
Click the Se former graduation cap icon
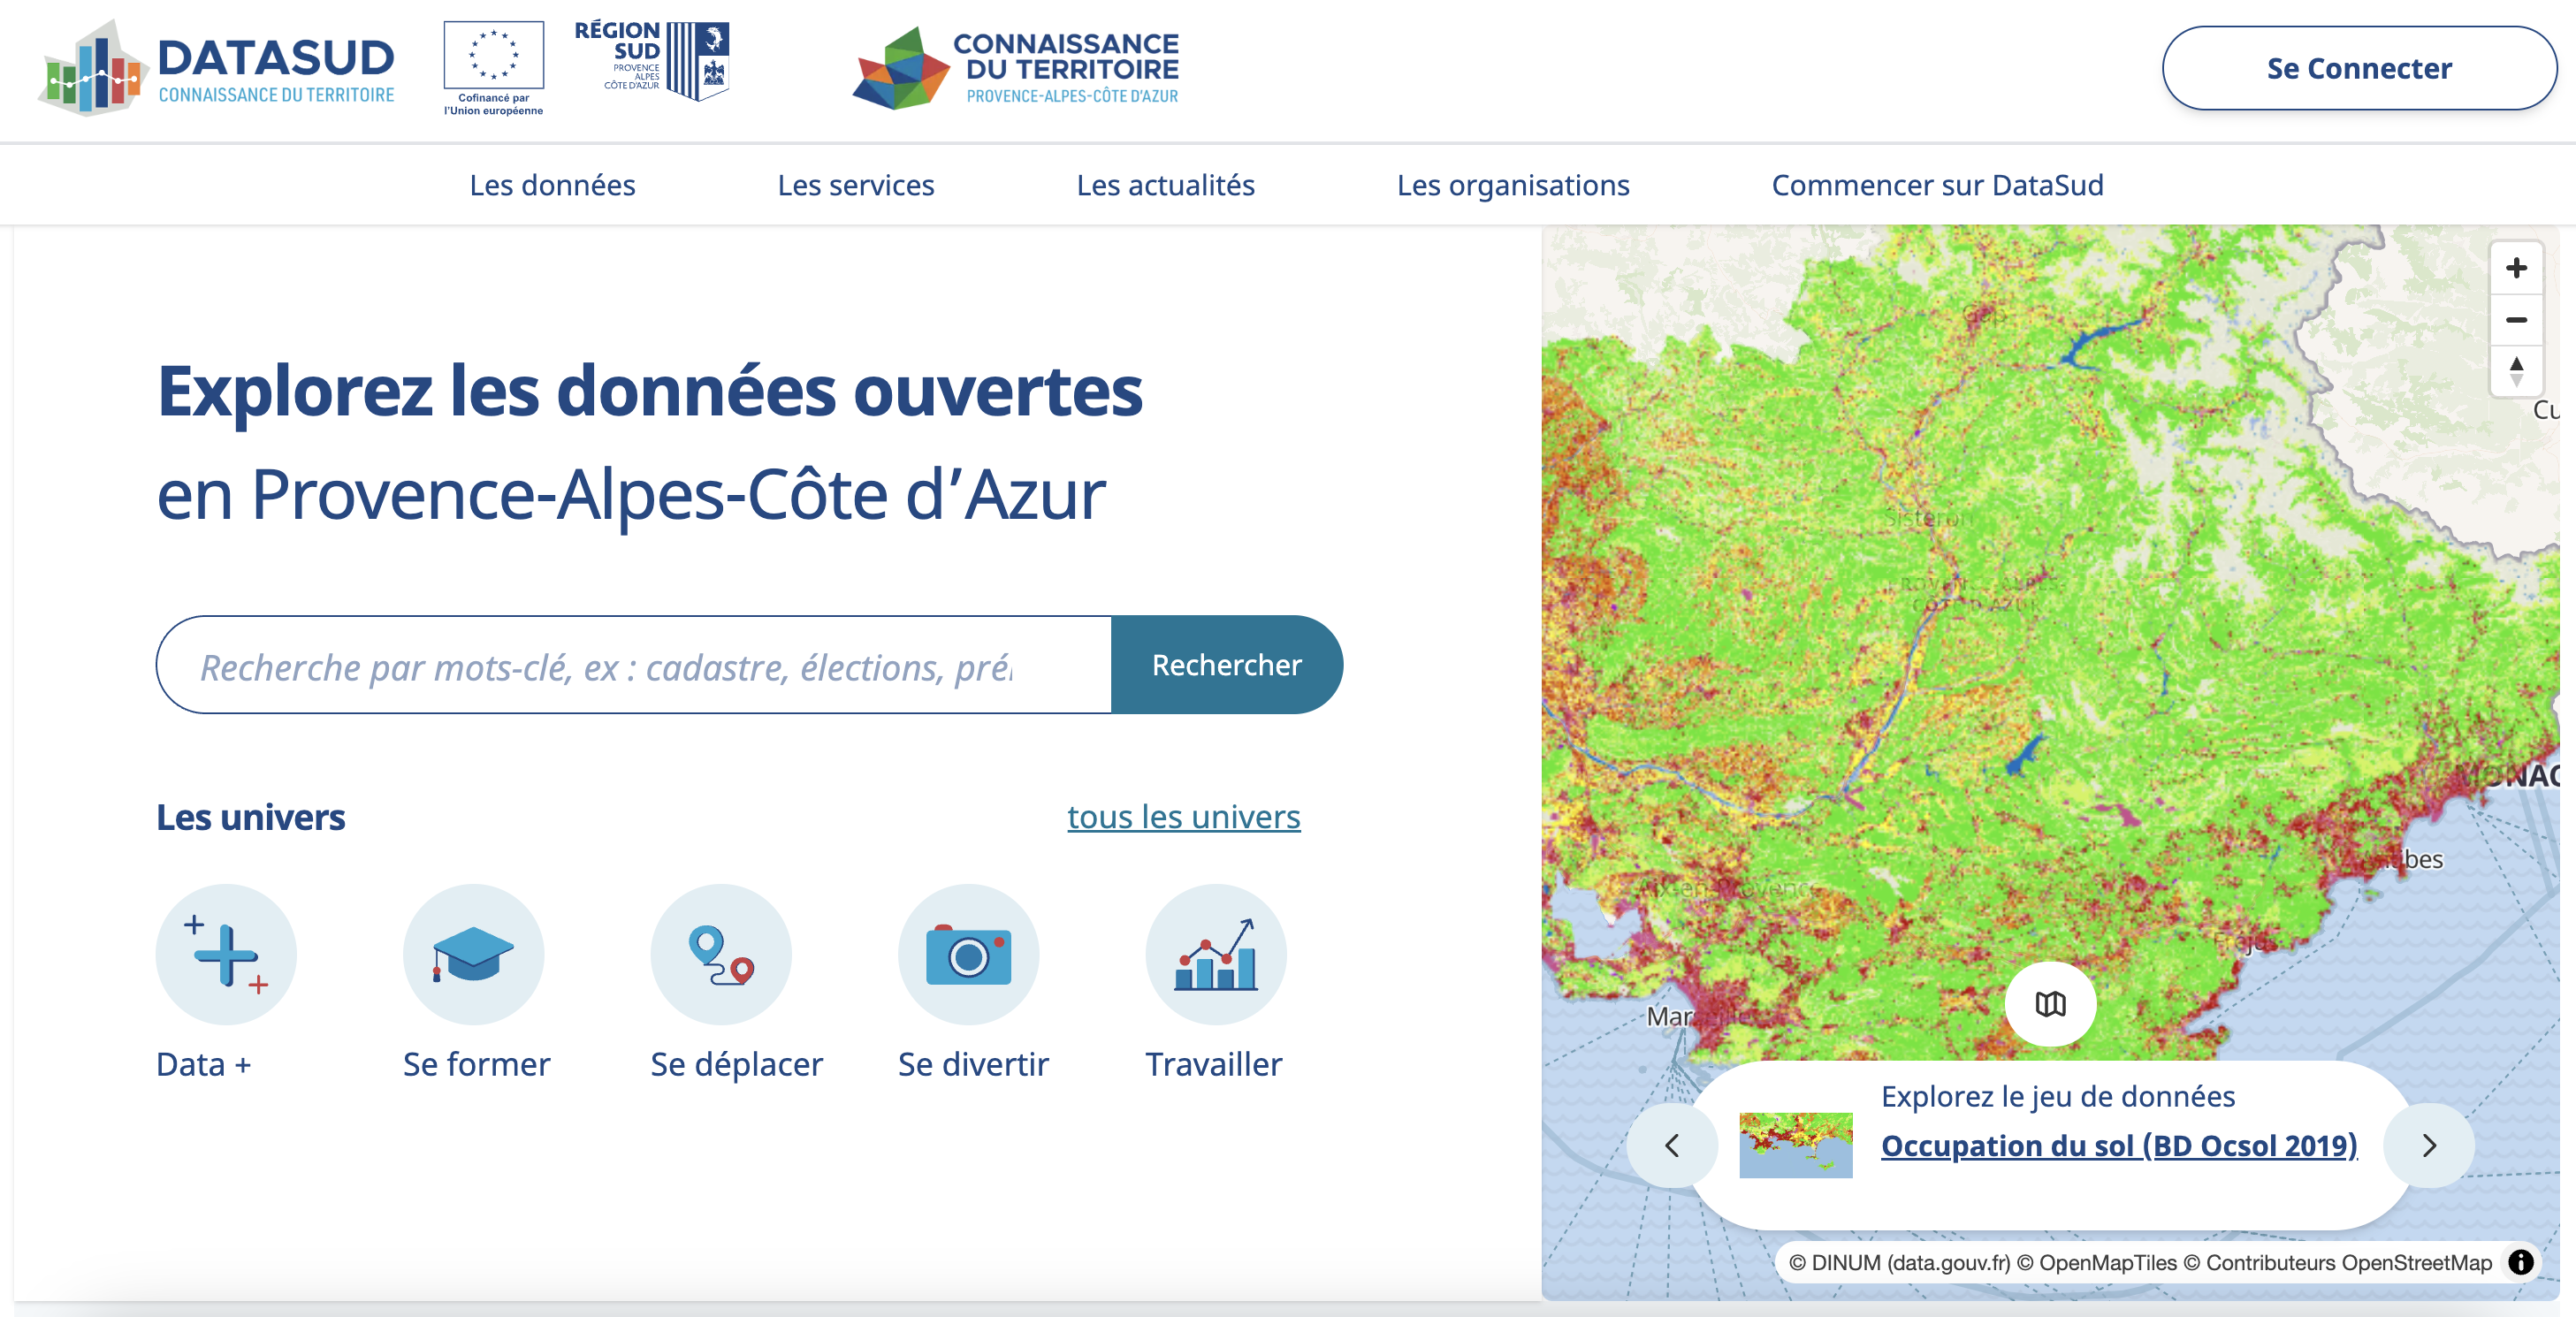coord(473,953)
